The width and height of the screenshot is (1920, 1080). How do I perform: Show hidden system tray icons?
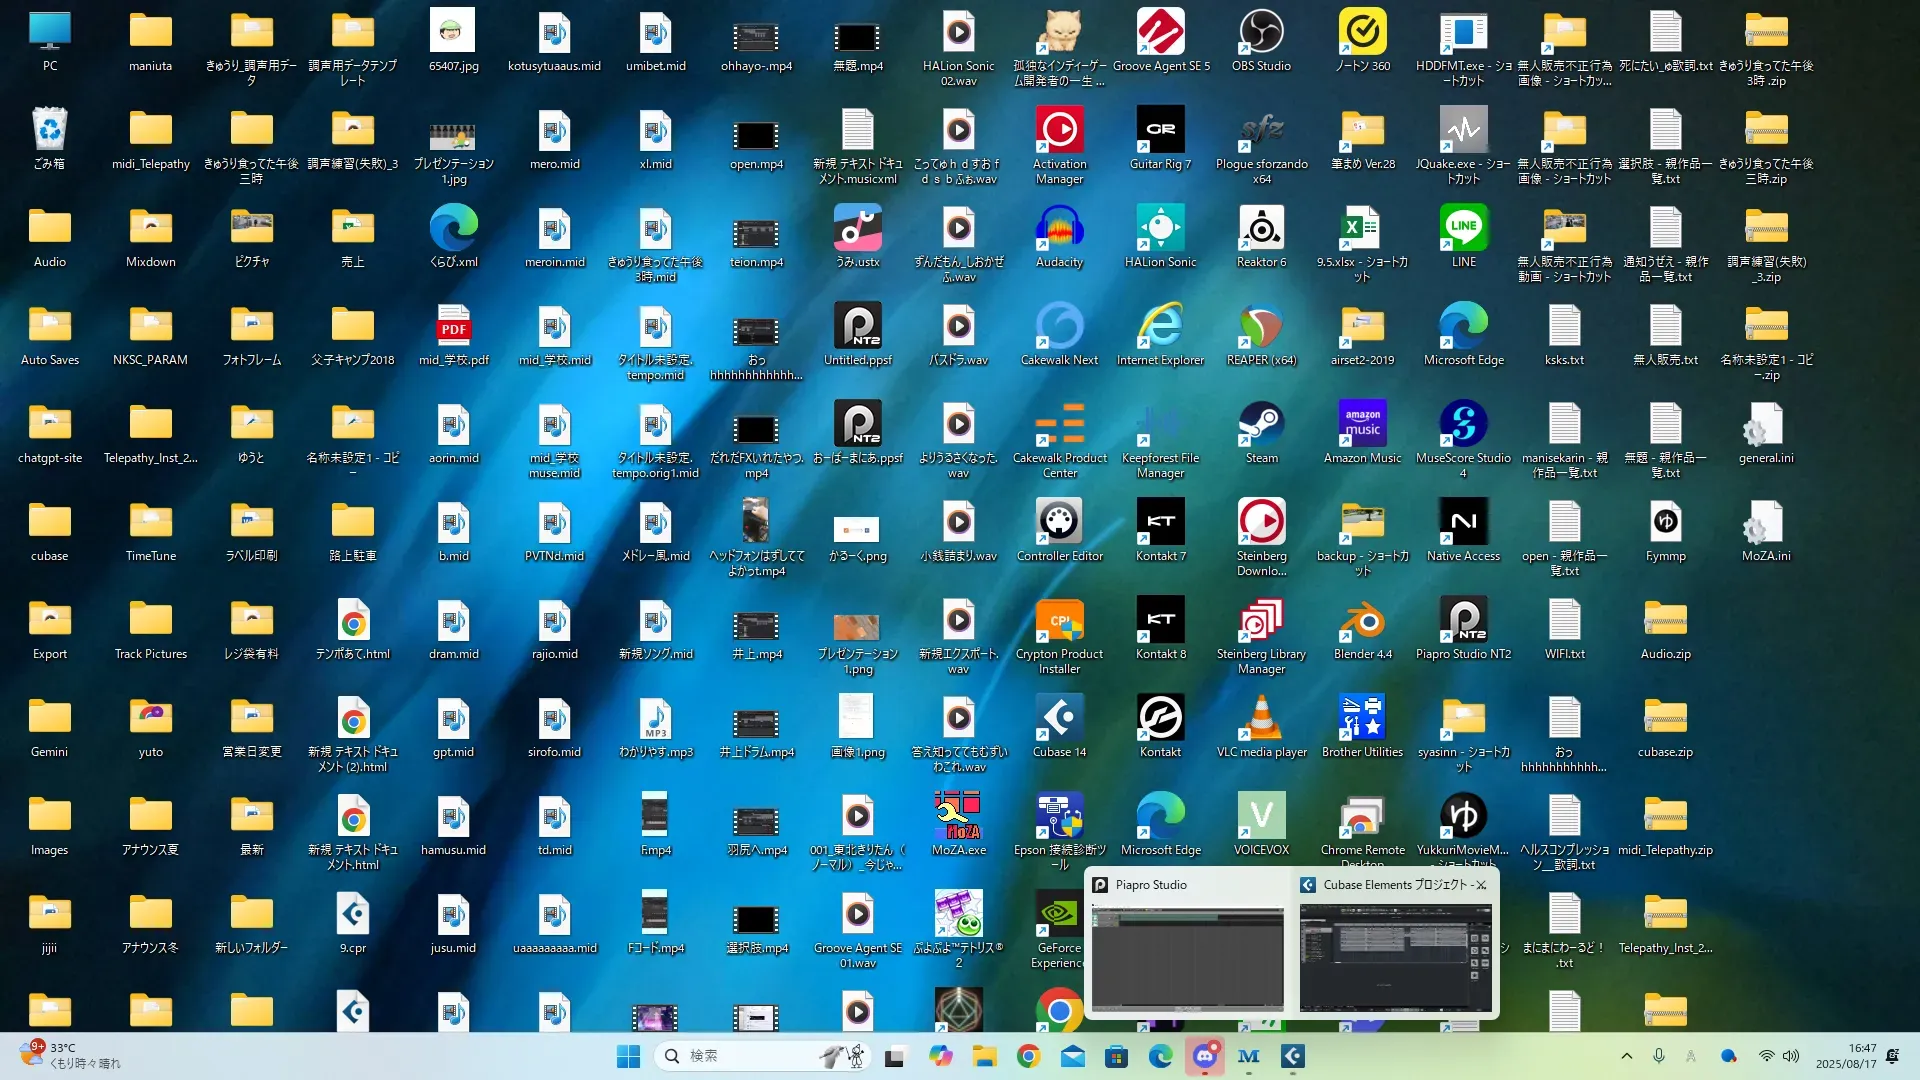(x=1626, y=1056)
